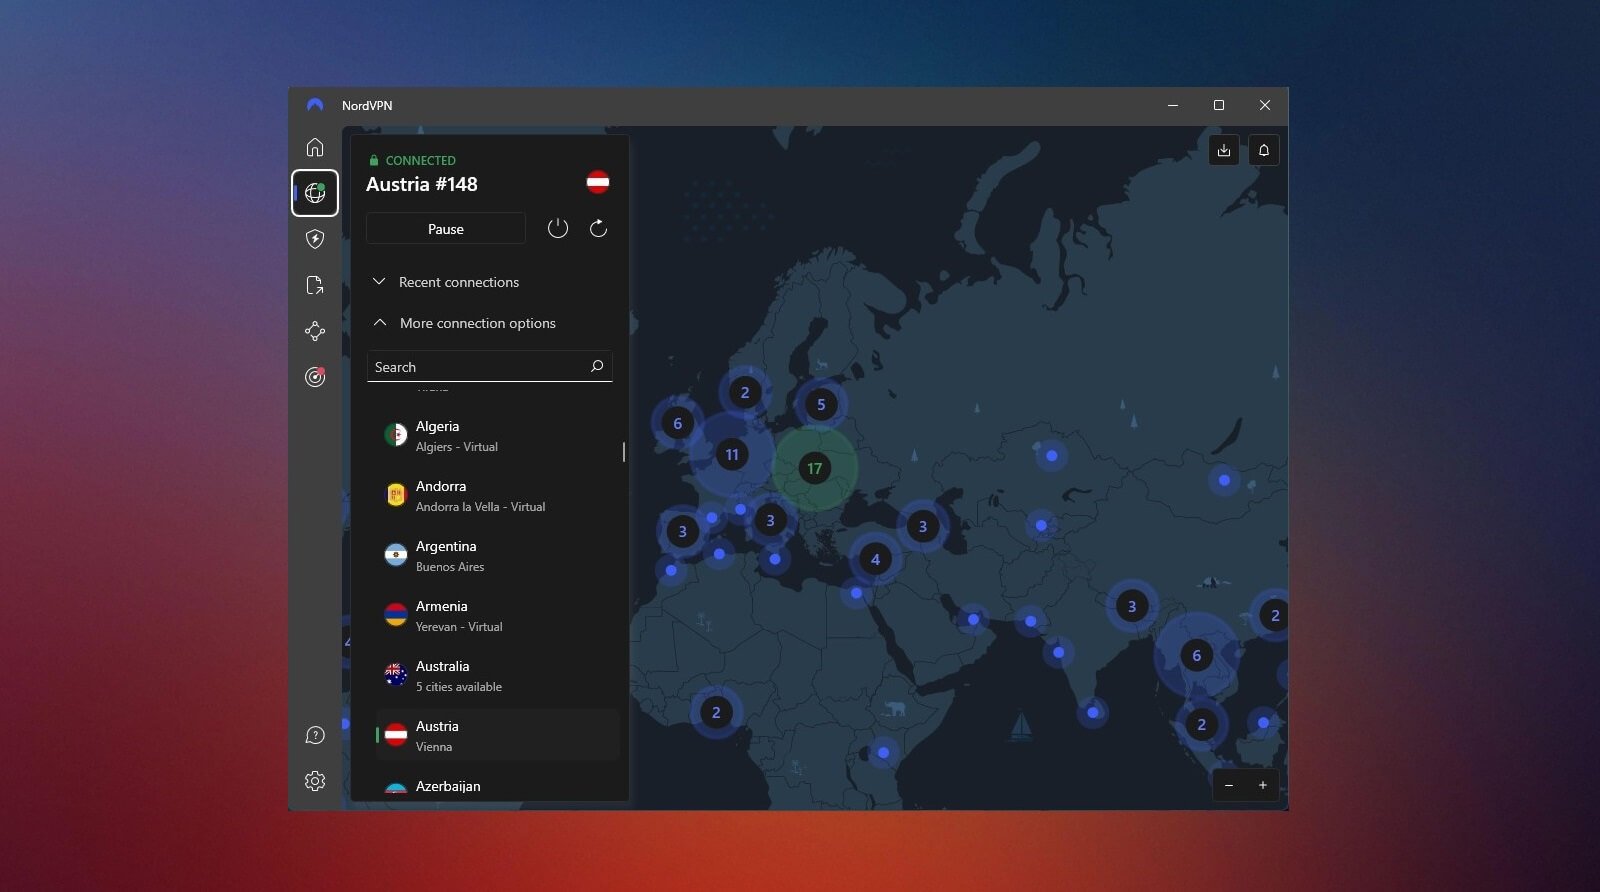This screenshot has height=892, width=1600.
Task: Open Dark Web Monitor radar icon
Action: [x=315, y=377]
